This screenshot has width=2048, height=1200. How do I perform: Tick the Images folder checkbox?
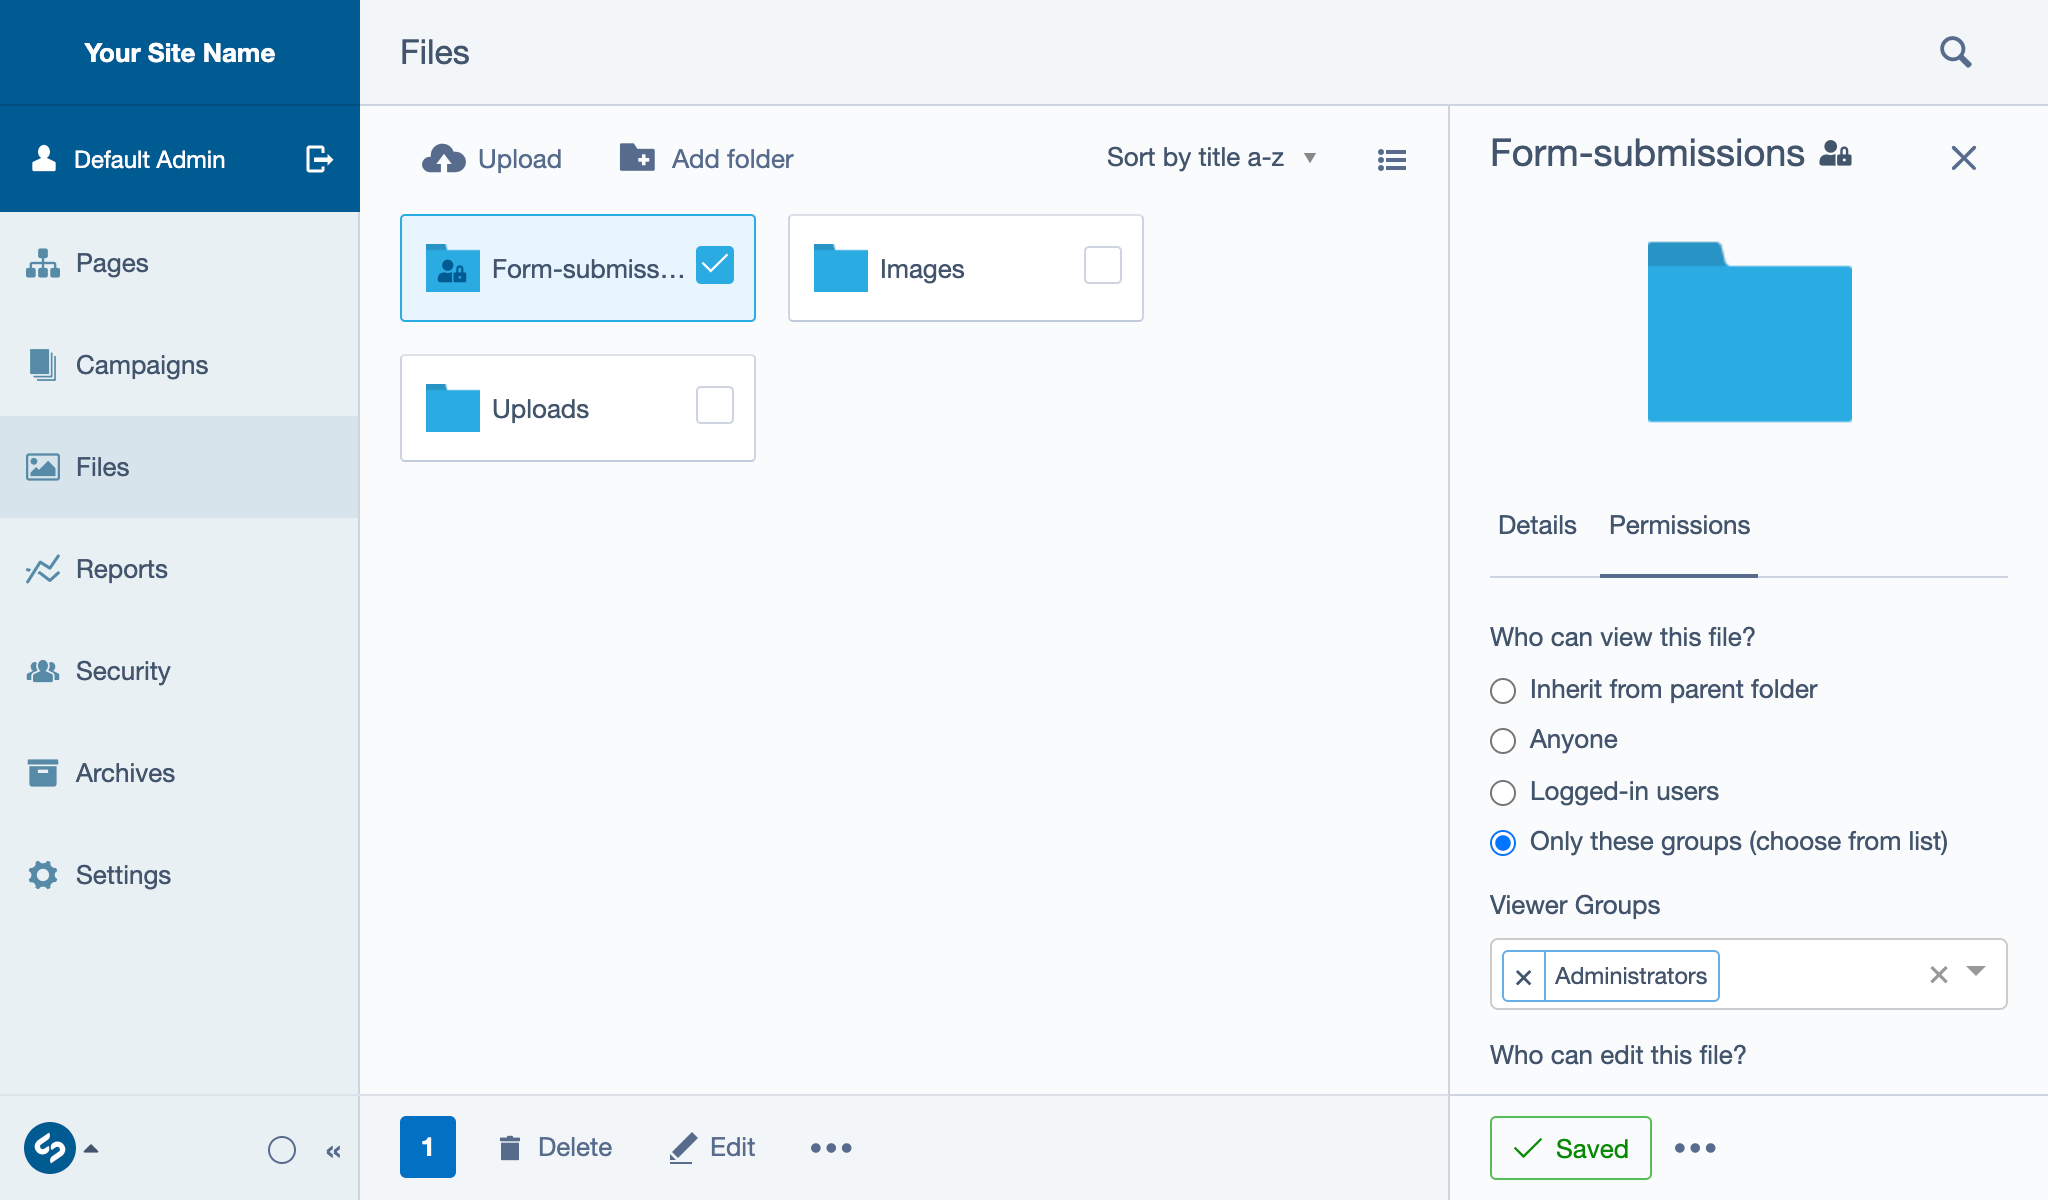point(1103,266)
